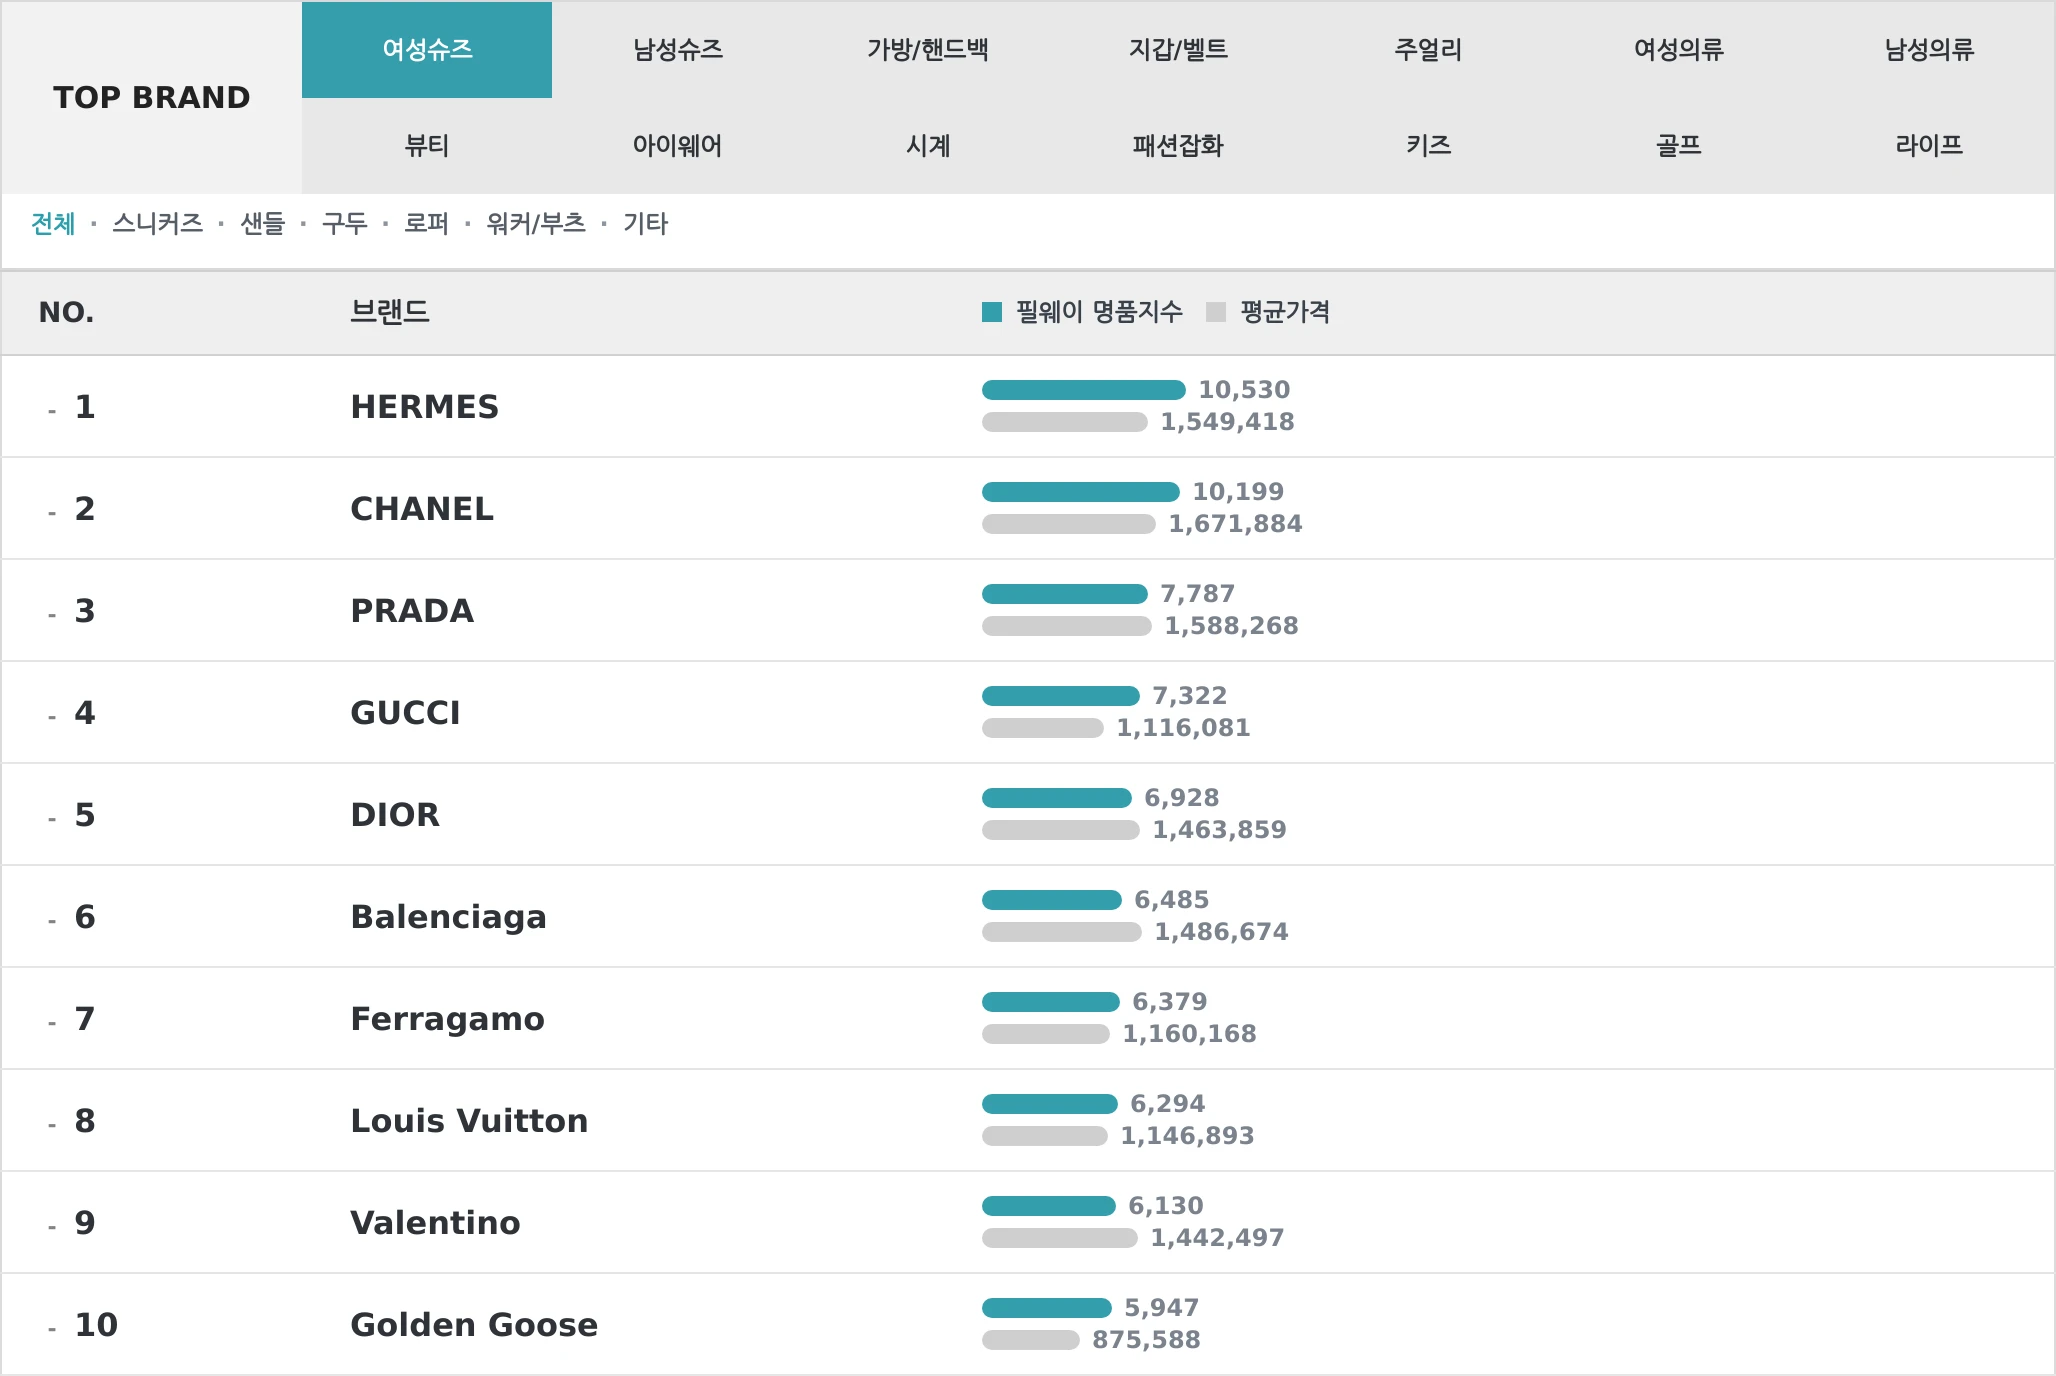Open the 여성의류 tab
The image size is (2056, 1376).
[x=1679, y=50]
